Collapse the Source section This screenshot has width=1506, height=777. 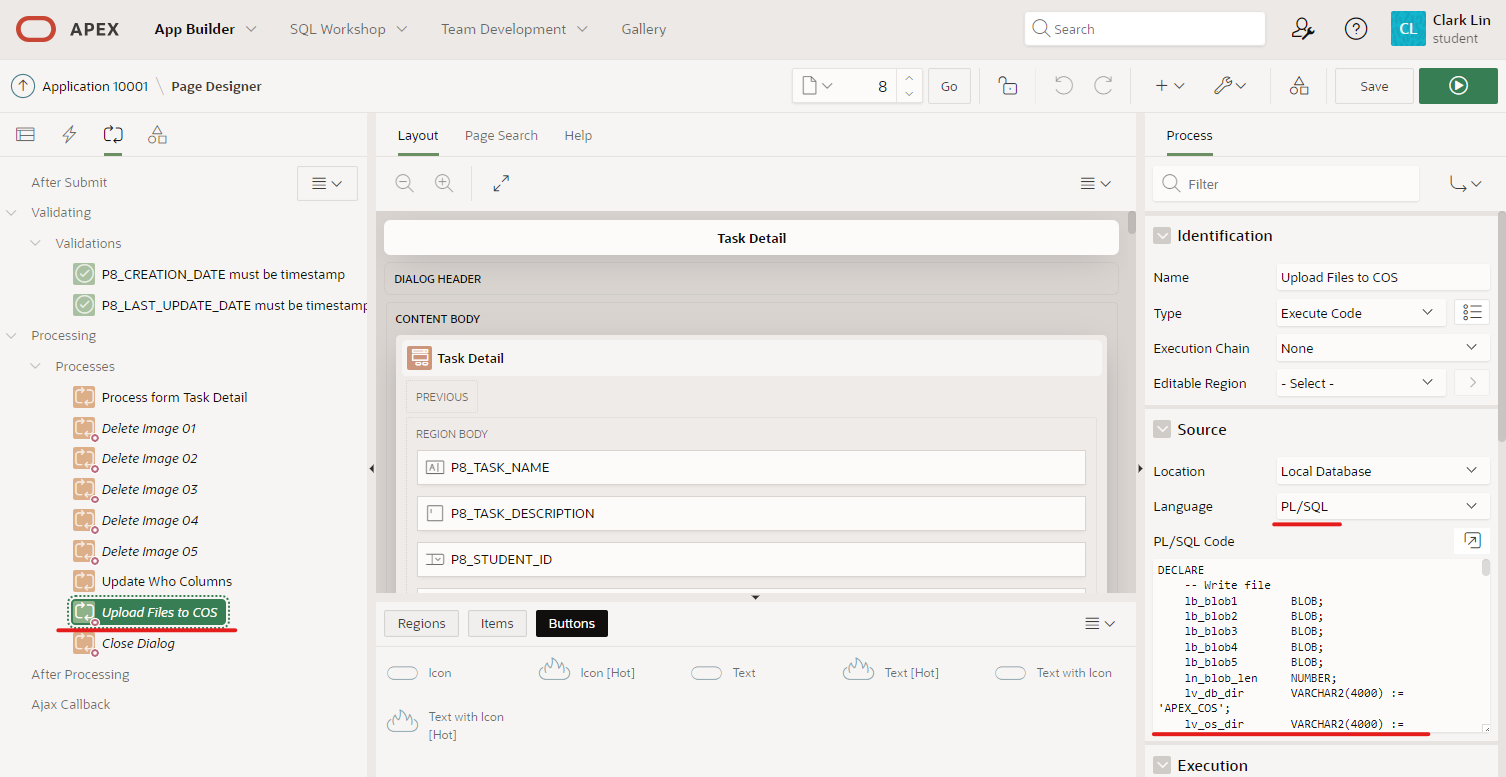1162,430
